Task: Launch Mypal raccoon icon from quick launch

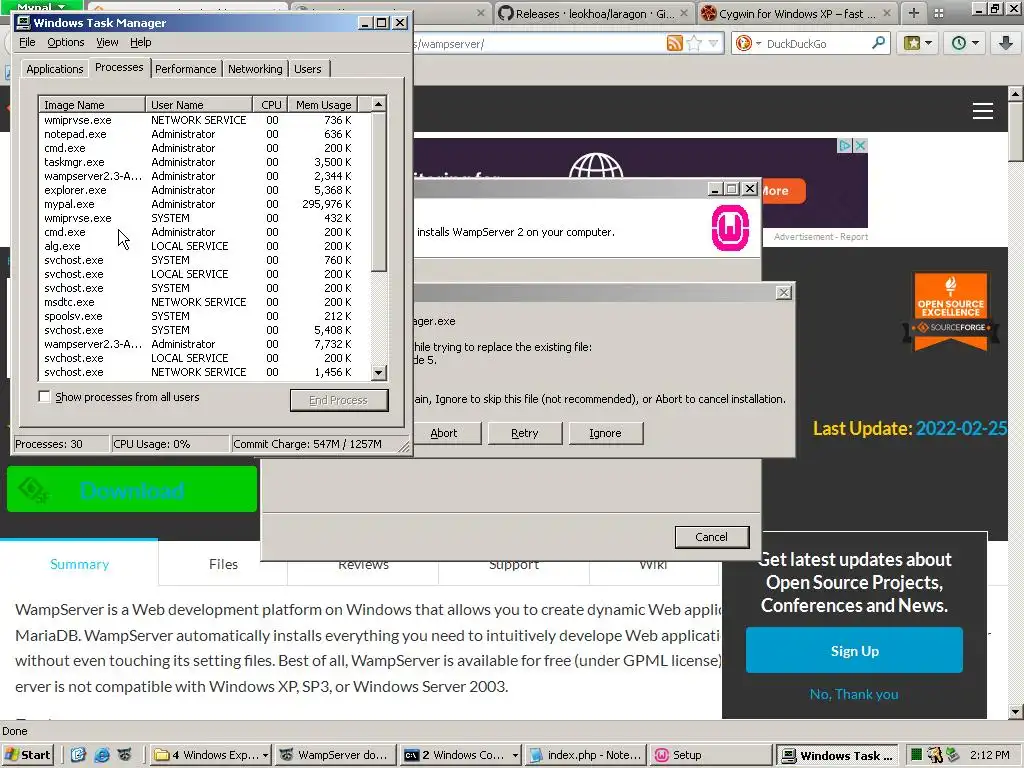Action: pos(125,755)
